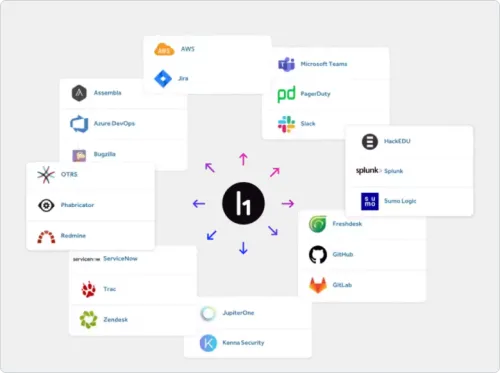This screenshot has width=500, height=373.
Task: Open the GitHub label
Action: point(343,254)
